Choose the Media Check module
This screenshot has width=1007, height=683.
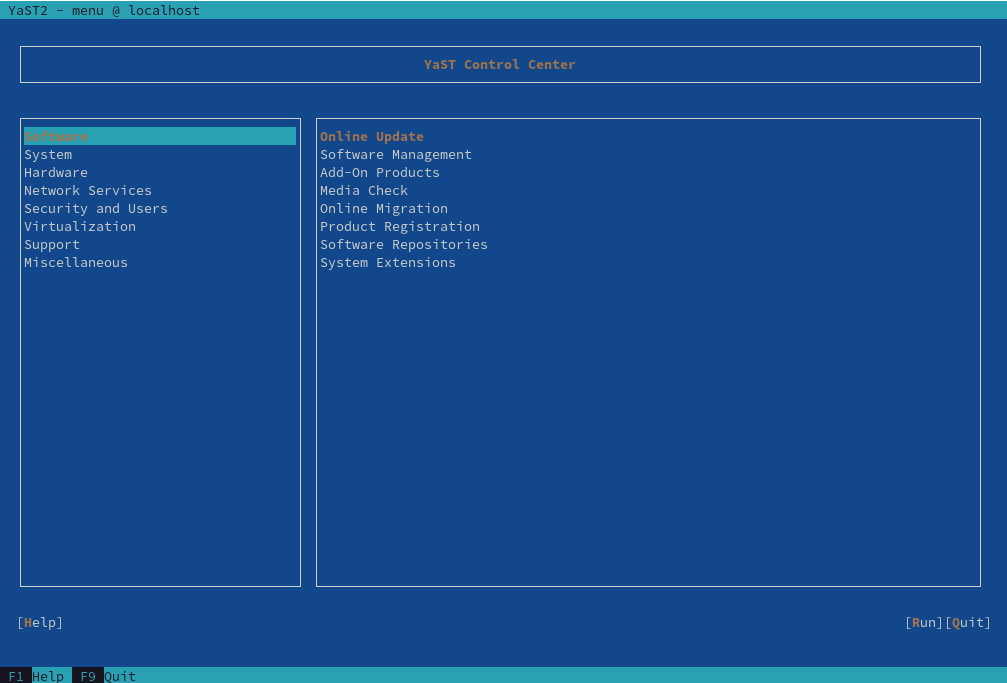coord(364,190)
